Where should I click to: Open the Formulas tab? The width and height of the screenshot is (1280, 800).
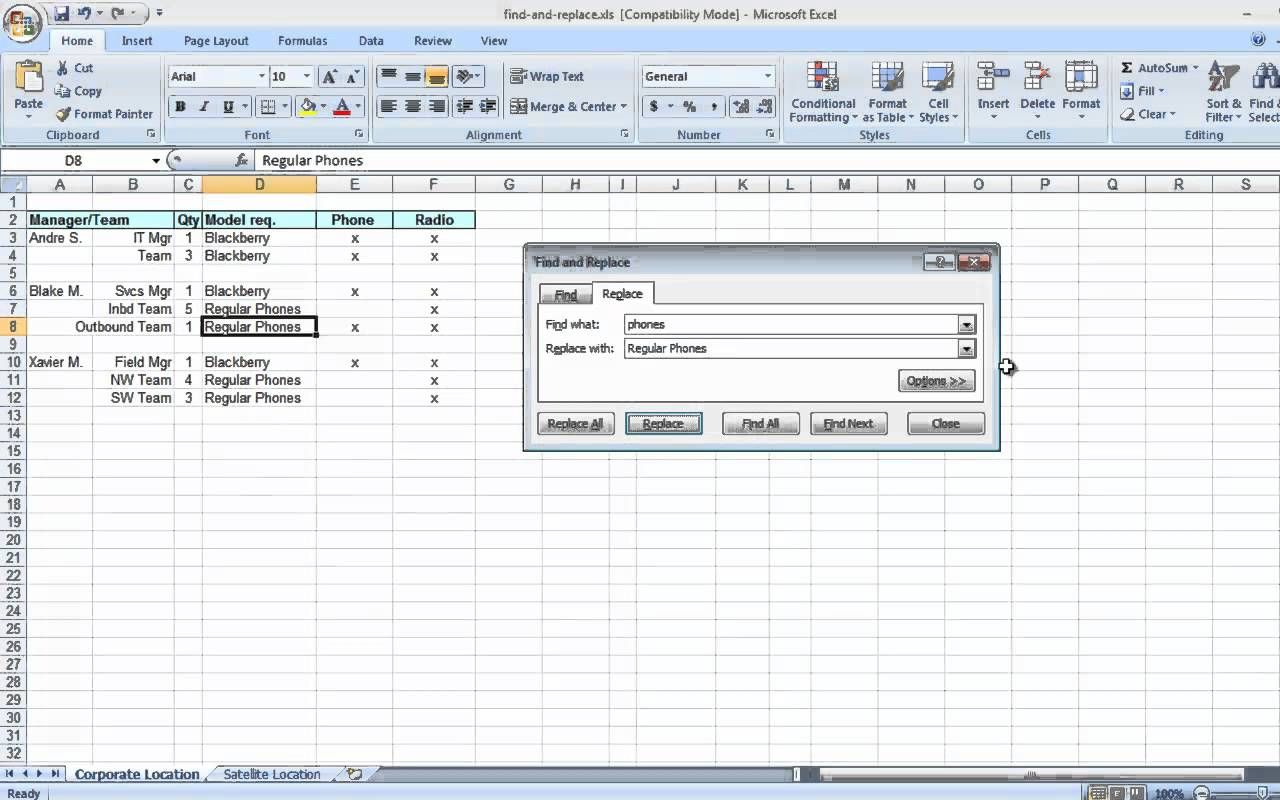303,41
